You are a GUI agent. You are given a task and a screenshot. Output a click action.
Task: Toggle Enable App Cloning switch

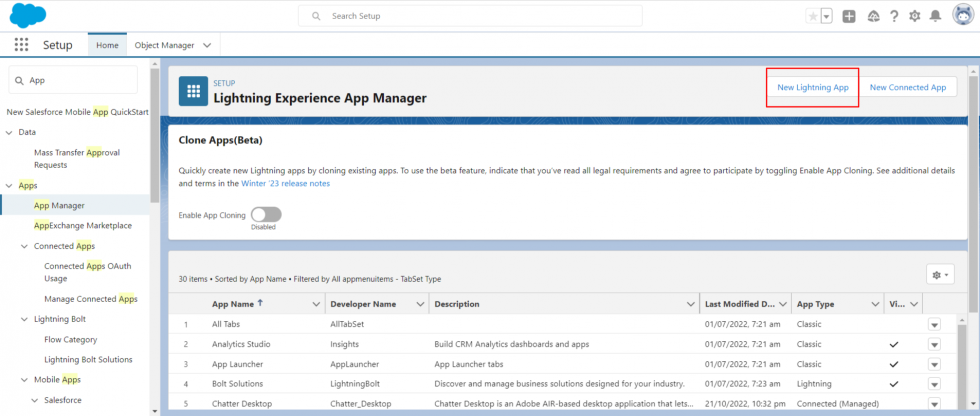coord(266,214)
